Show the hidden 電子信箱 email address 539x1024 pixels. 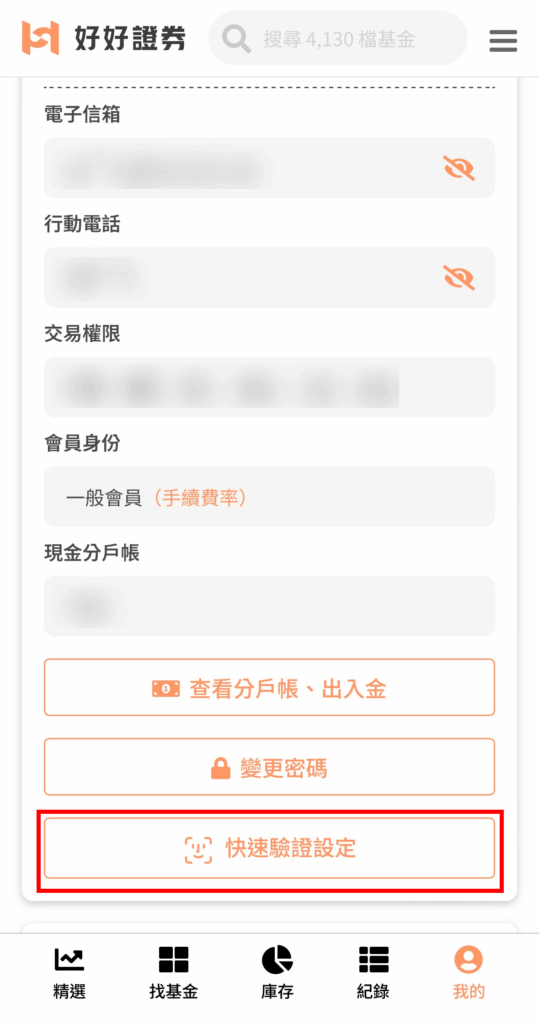(459, 168)
